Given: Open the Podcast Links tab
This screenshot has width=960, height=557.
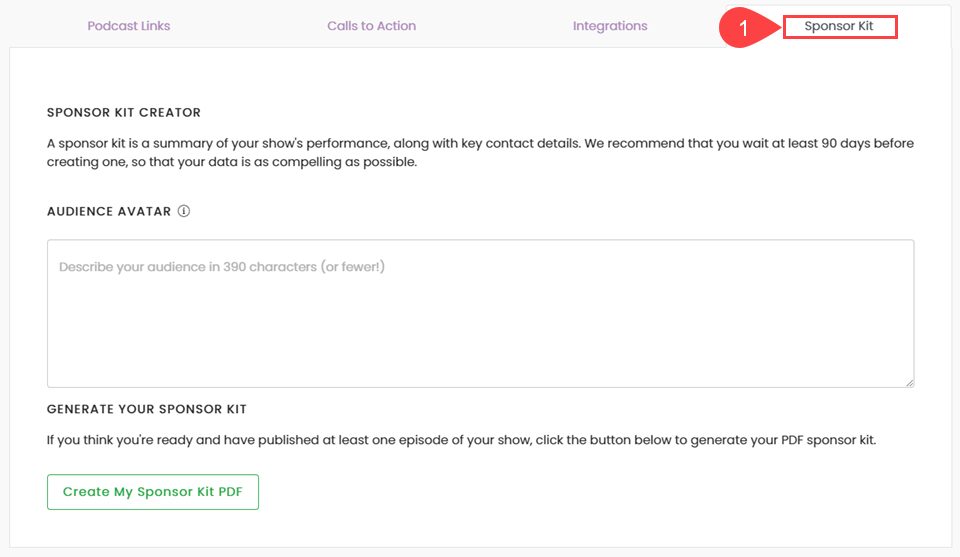Looking at the screenshot, I should click(x=129, y=26).
